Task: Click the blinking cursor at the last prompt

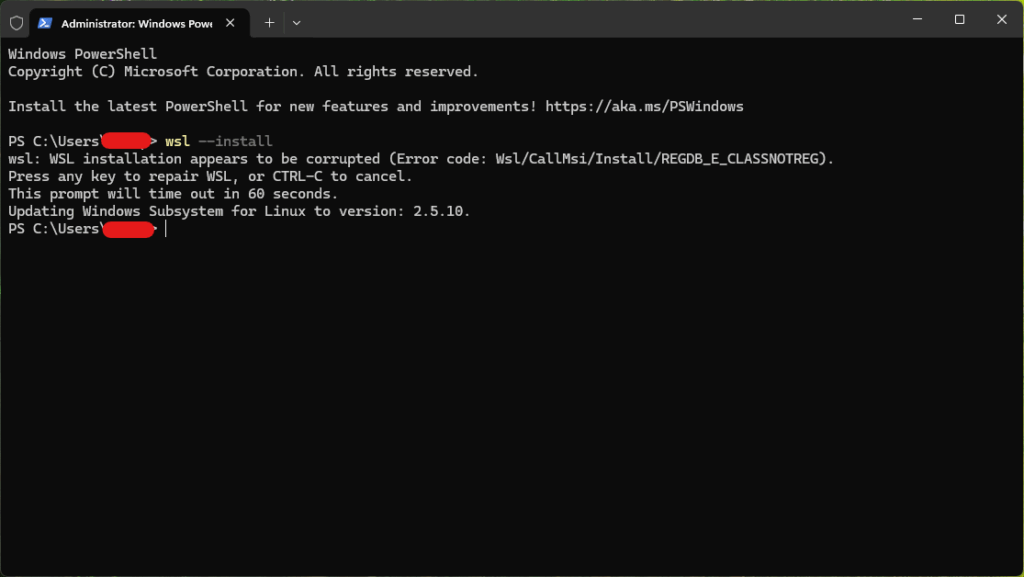Action: (166, 228)
